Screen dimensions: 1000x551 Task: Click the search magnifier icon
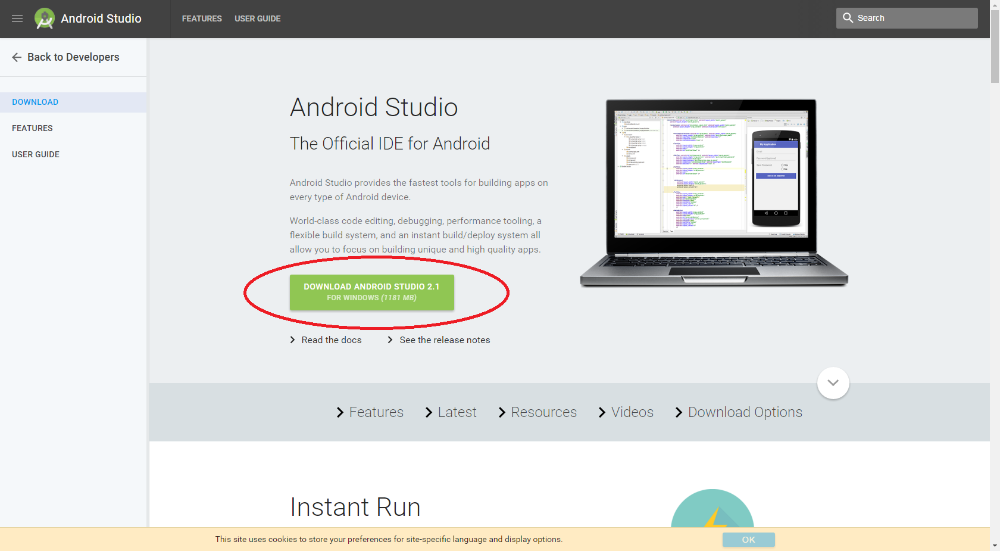[x=848, y=18]
